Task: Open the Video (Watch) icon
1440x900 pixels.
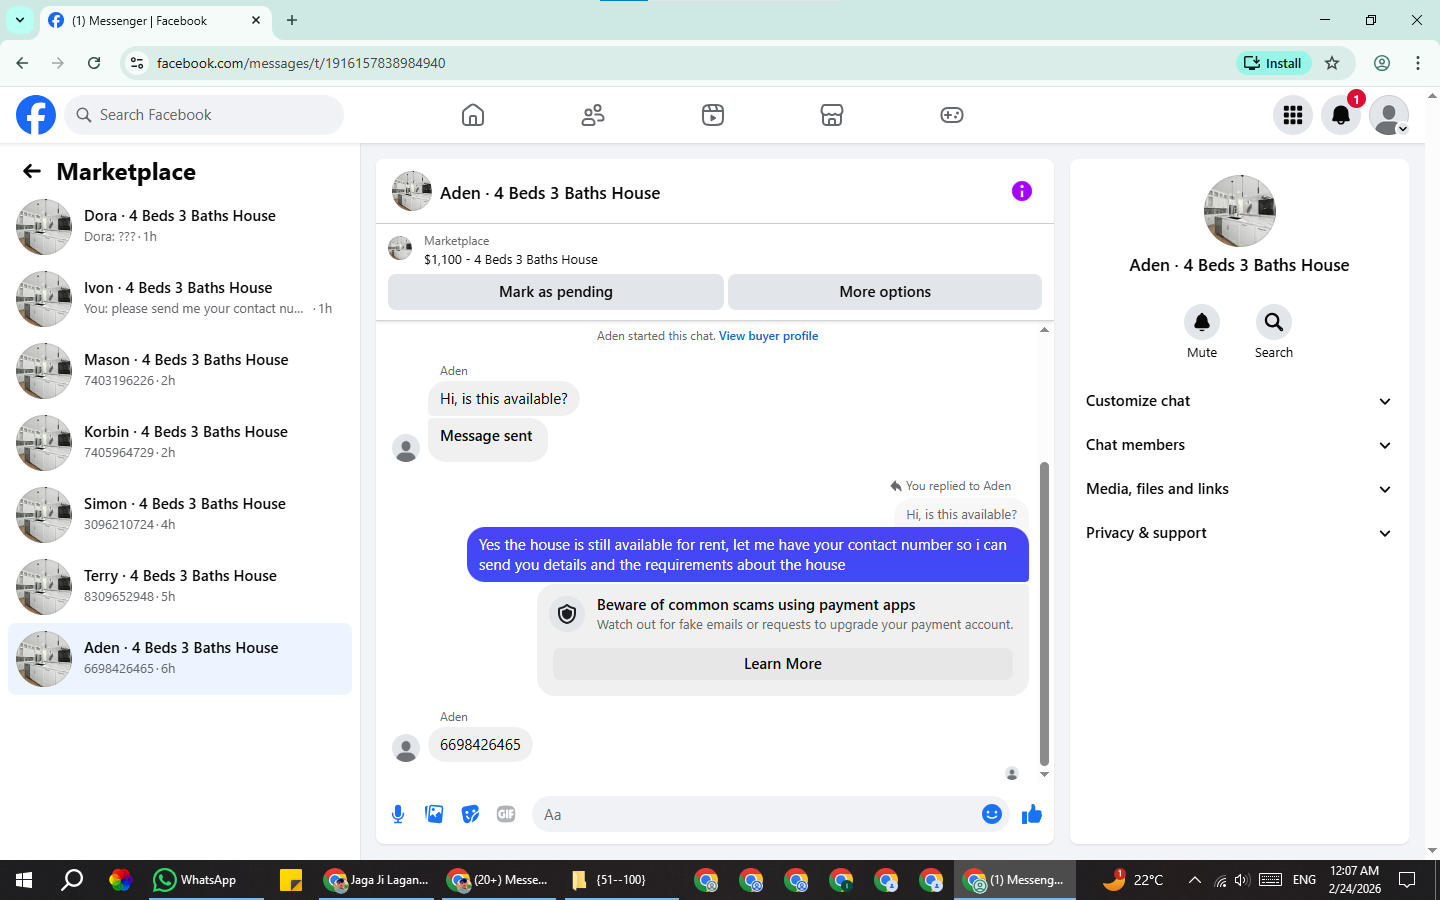Action: point(712,115)
